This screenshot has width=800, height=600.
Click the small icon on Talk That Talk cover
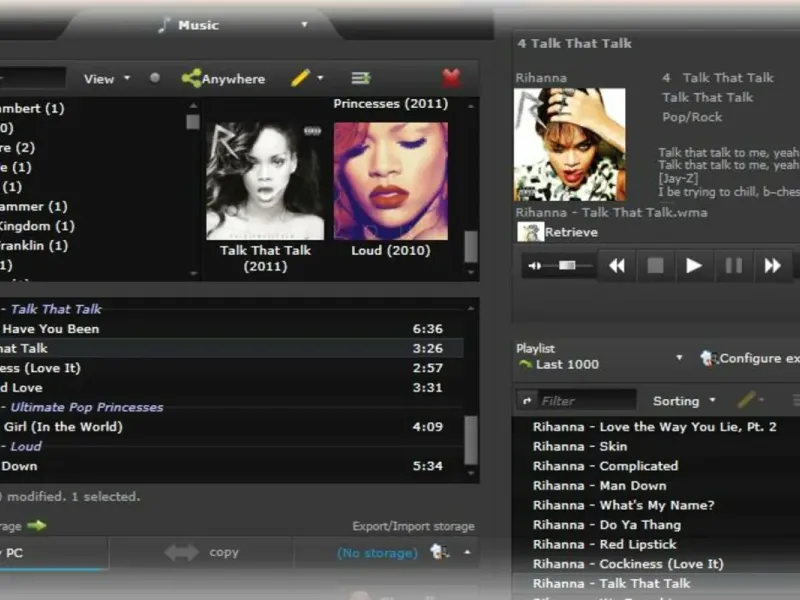312,131
